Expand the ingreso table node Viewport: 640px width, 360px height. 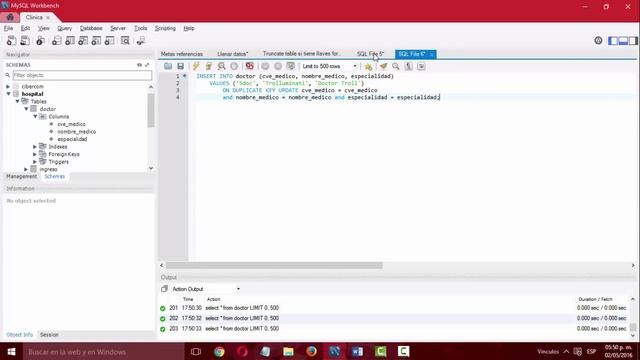point(26,169)
